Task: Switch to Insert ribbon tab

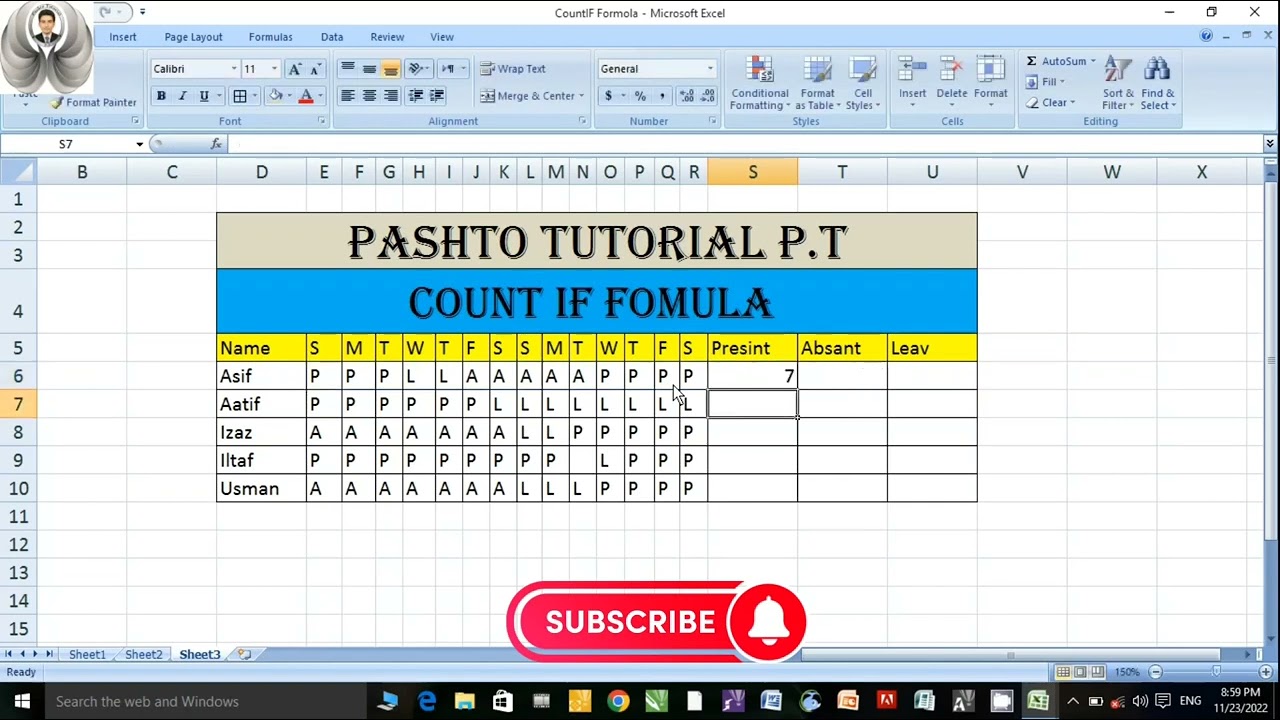Action: pos(123,37)
